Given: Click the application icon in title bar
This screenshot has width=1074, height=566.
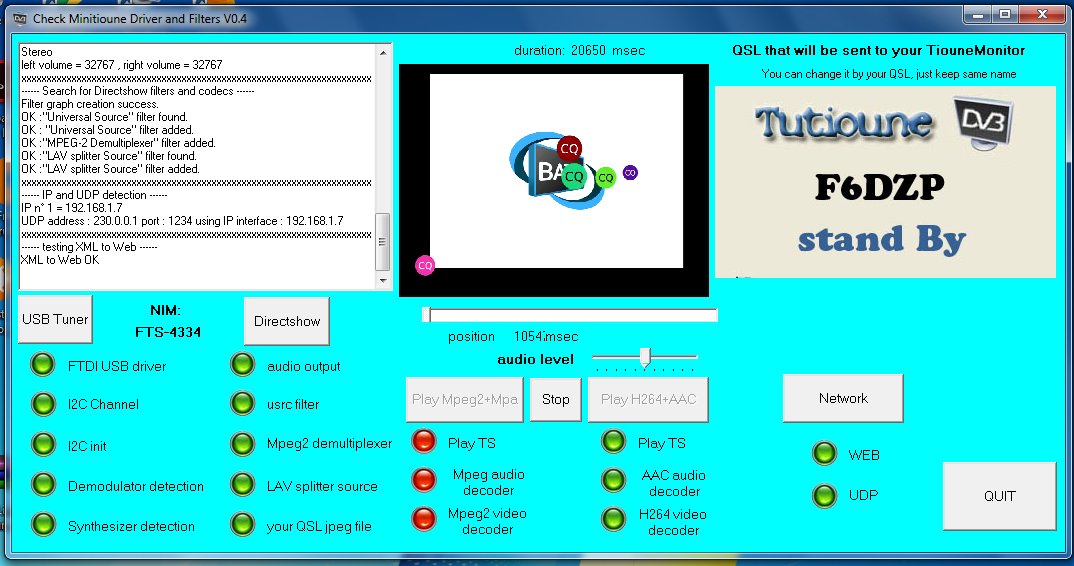Looking at the screenshot, I should [x=20, y=19].
